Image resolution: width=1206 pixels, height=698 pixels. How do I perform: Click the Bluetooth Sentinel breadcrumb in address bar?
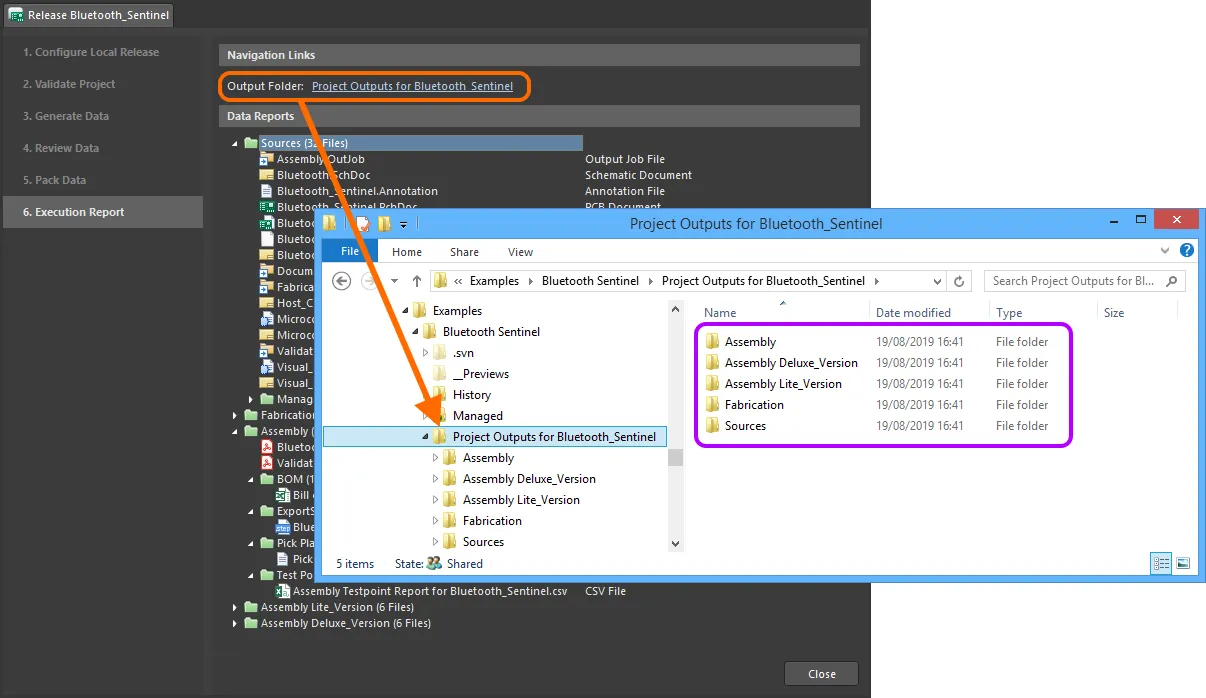590,281
